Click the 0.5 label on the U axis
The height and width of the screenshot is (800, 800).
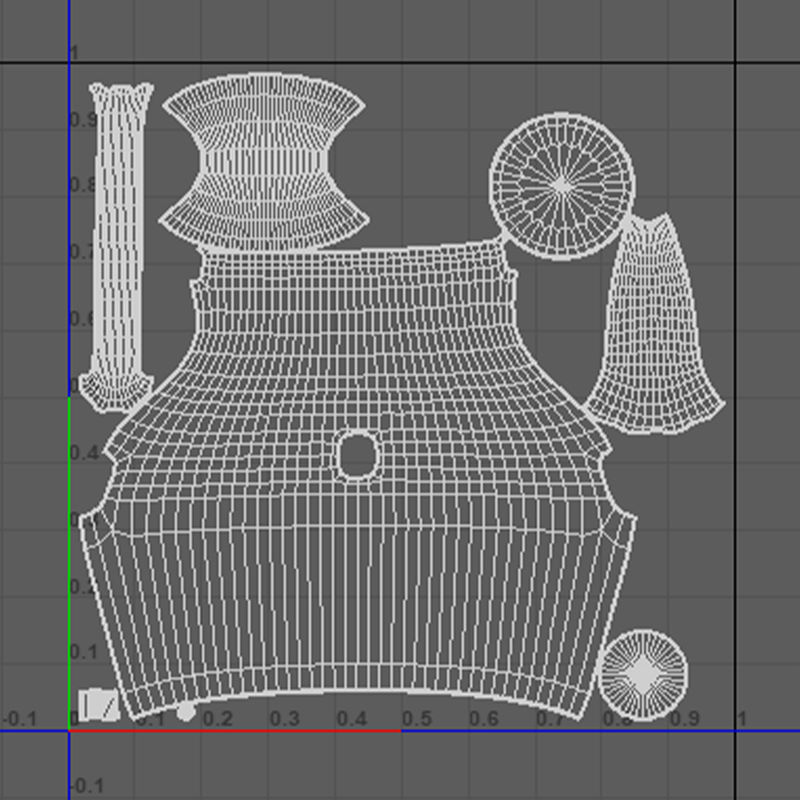[417, 719]
